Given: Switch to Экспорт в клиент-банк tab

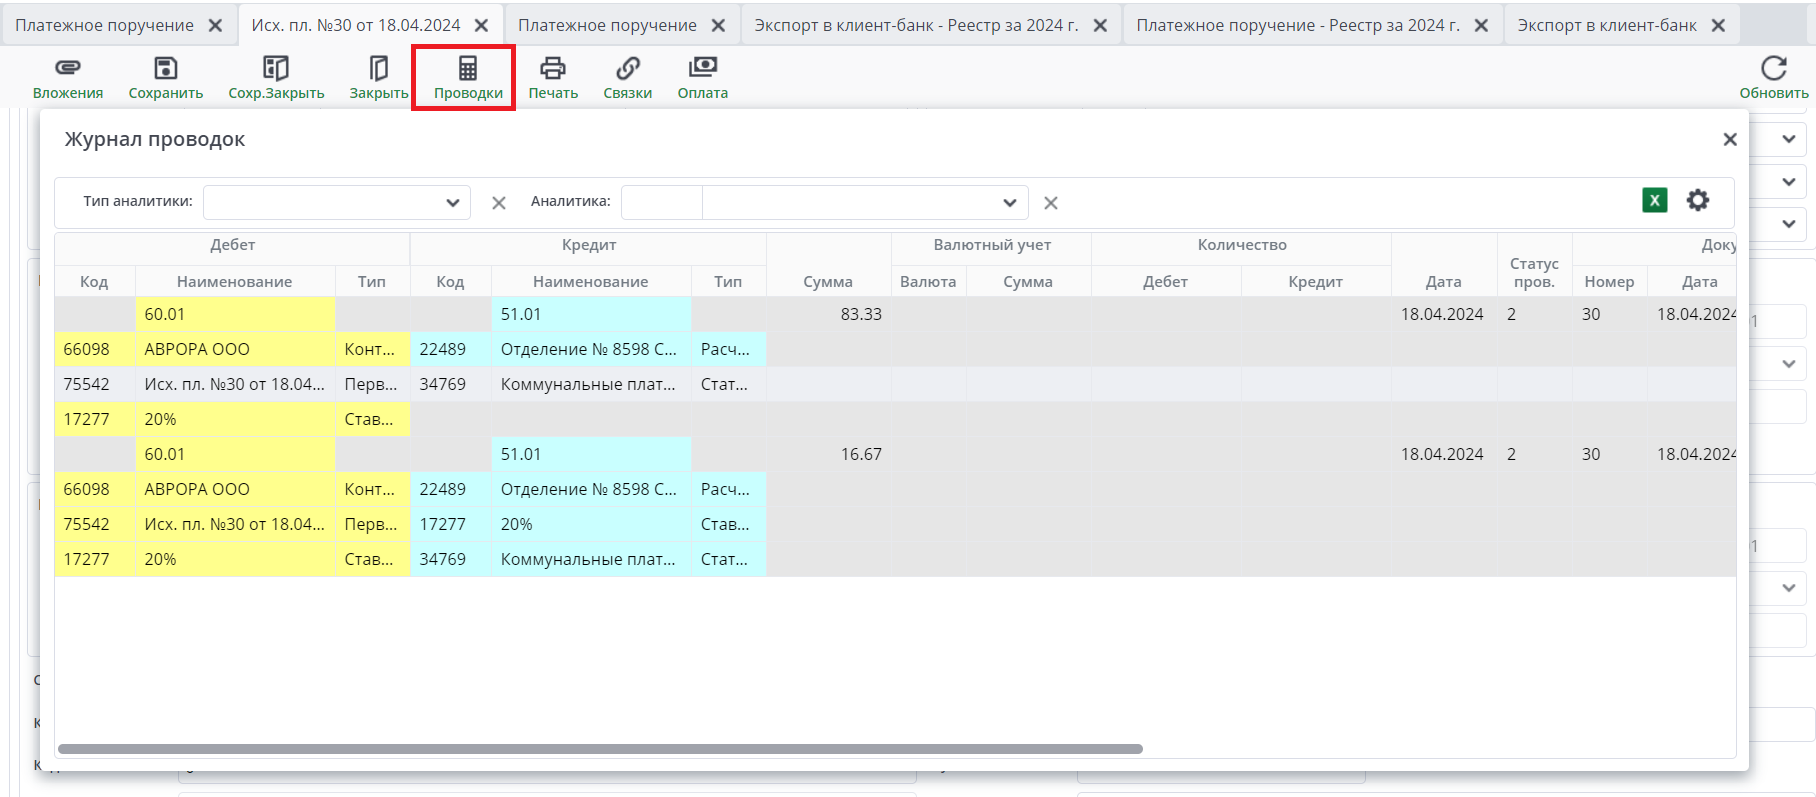Looking at the screenshot, I should point(1606,25).
